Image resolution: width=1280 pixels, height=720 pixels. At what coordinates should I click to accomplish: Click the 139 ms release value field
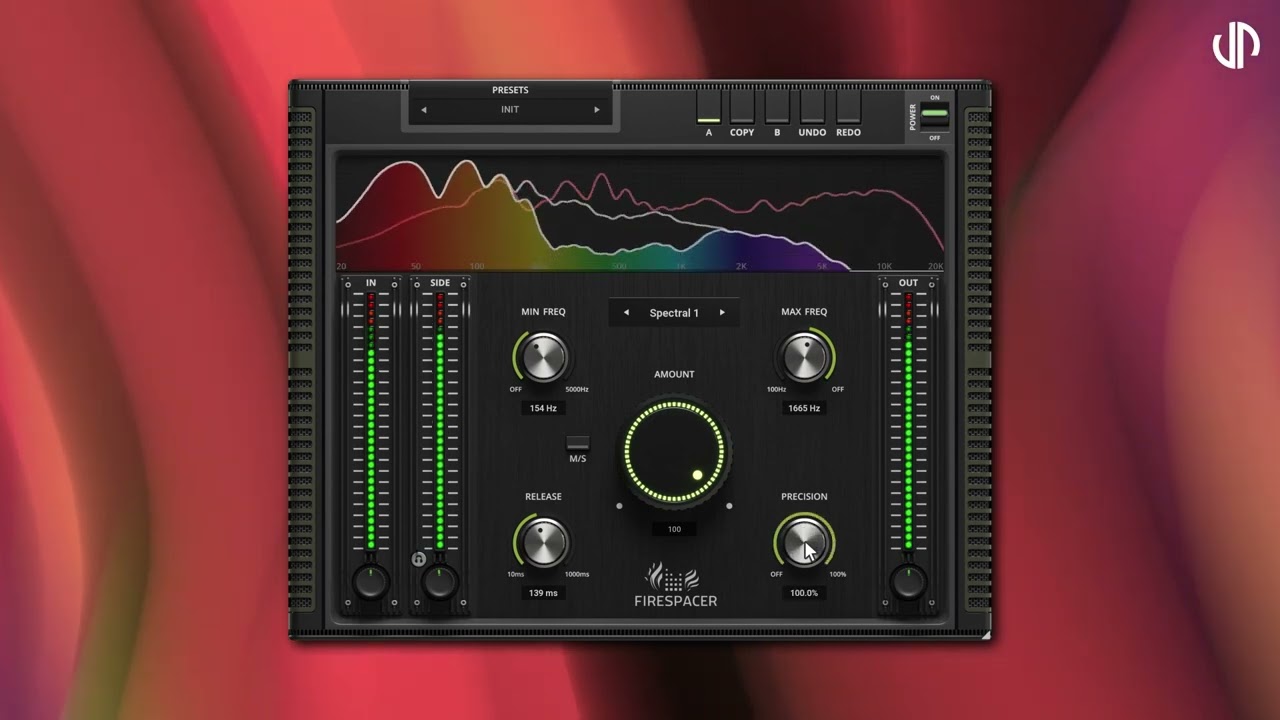point(544,593)
